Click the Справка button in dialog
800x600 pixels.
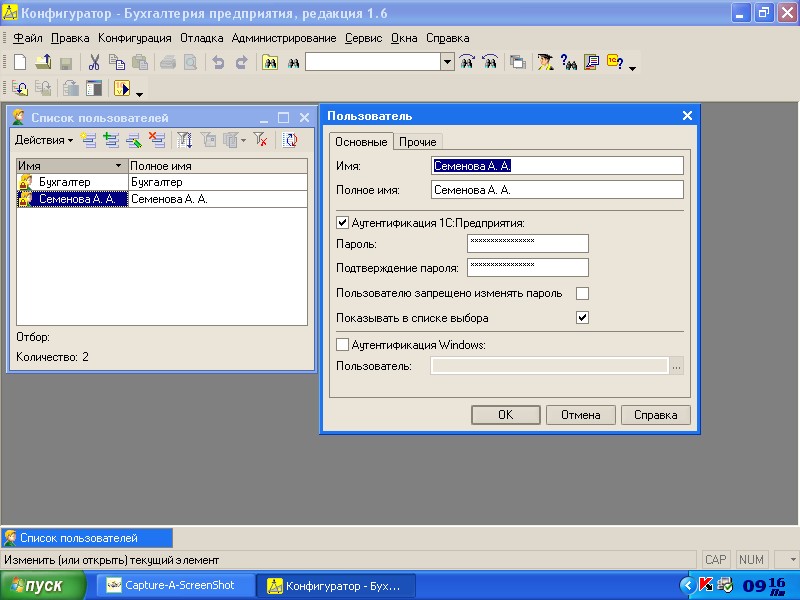[x=656, y=415]
